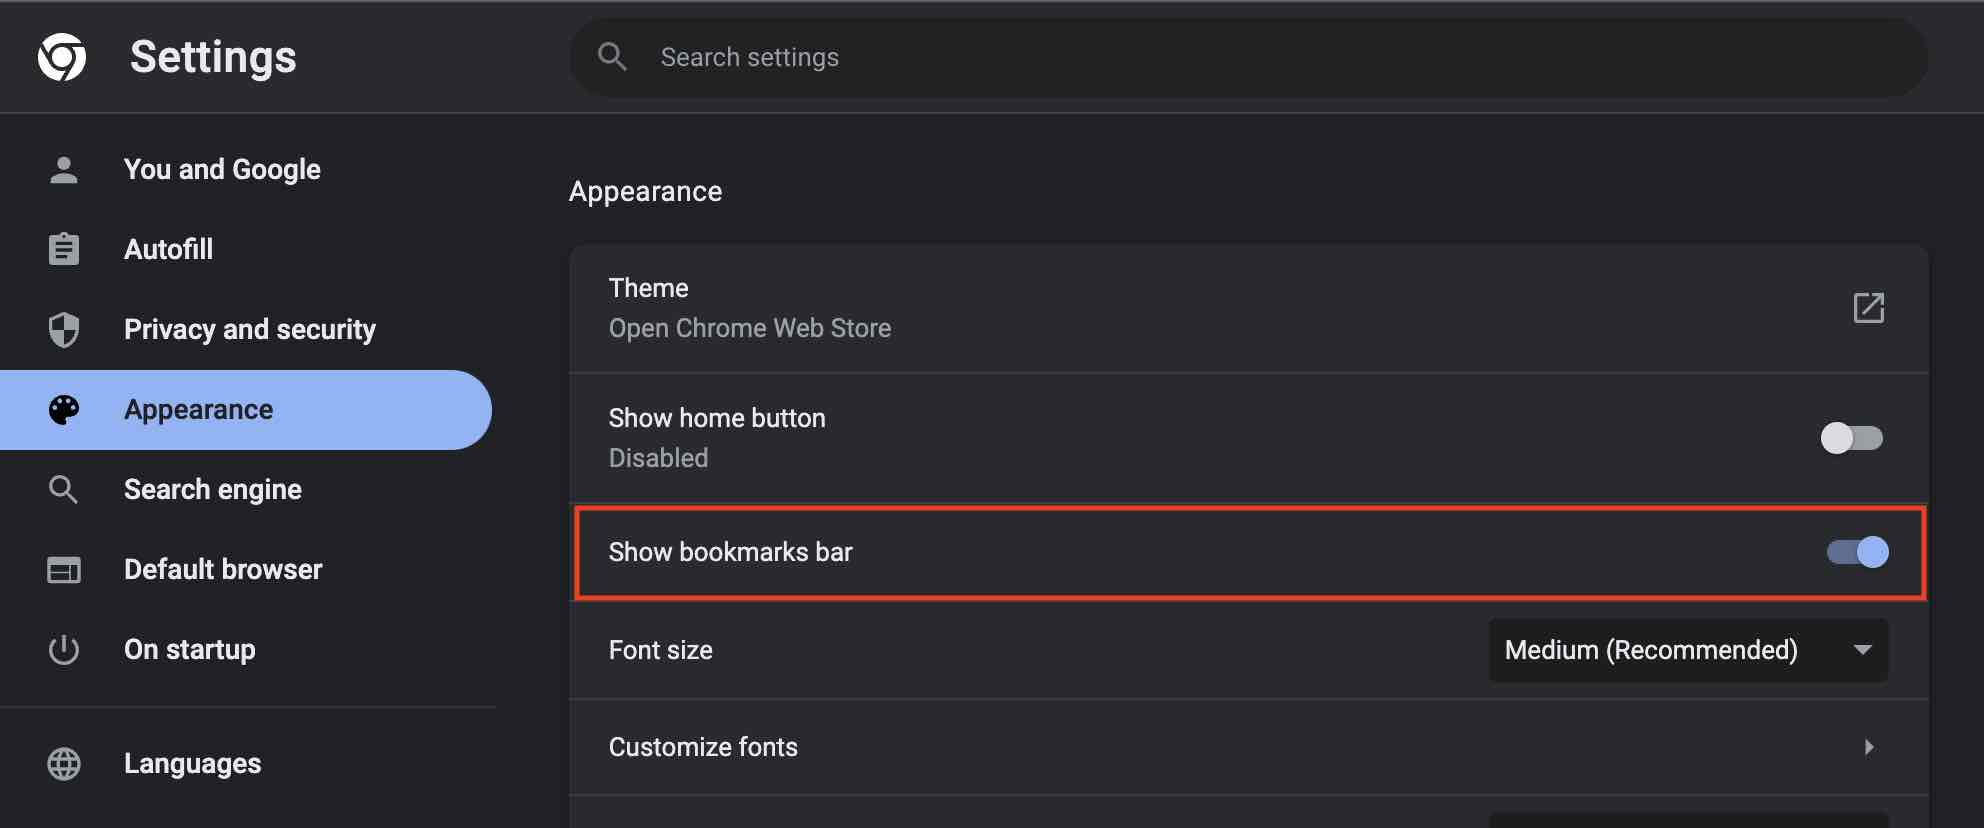
Task: Open Chrome Web Store theme link
Action: tap(749, 328)
